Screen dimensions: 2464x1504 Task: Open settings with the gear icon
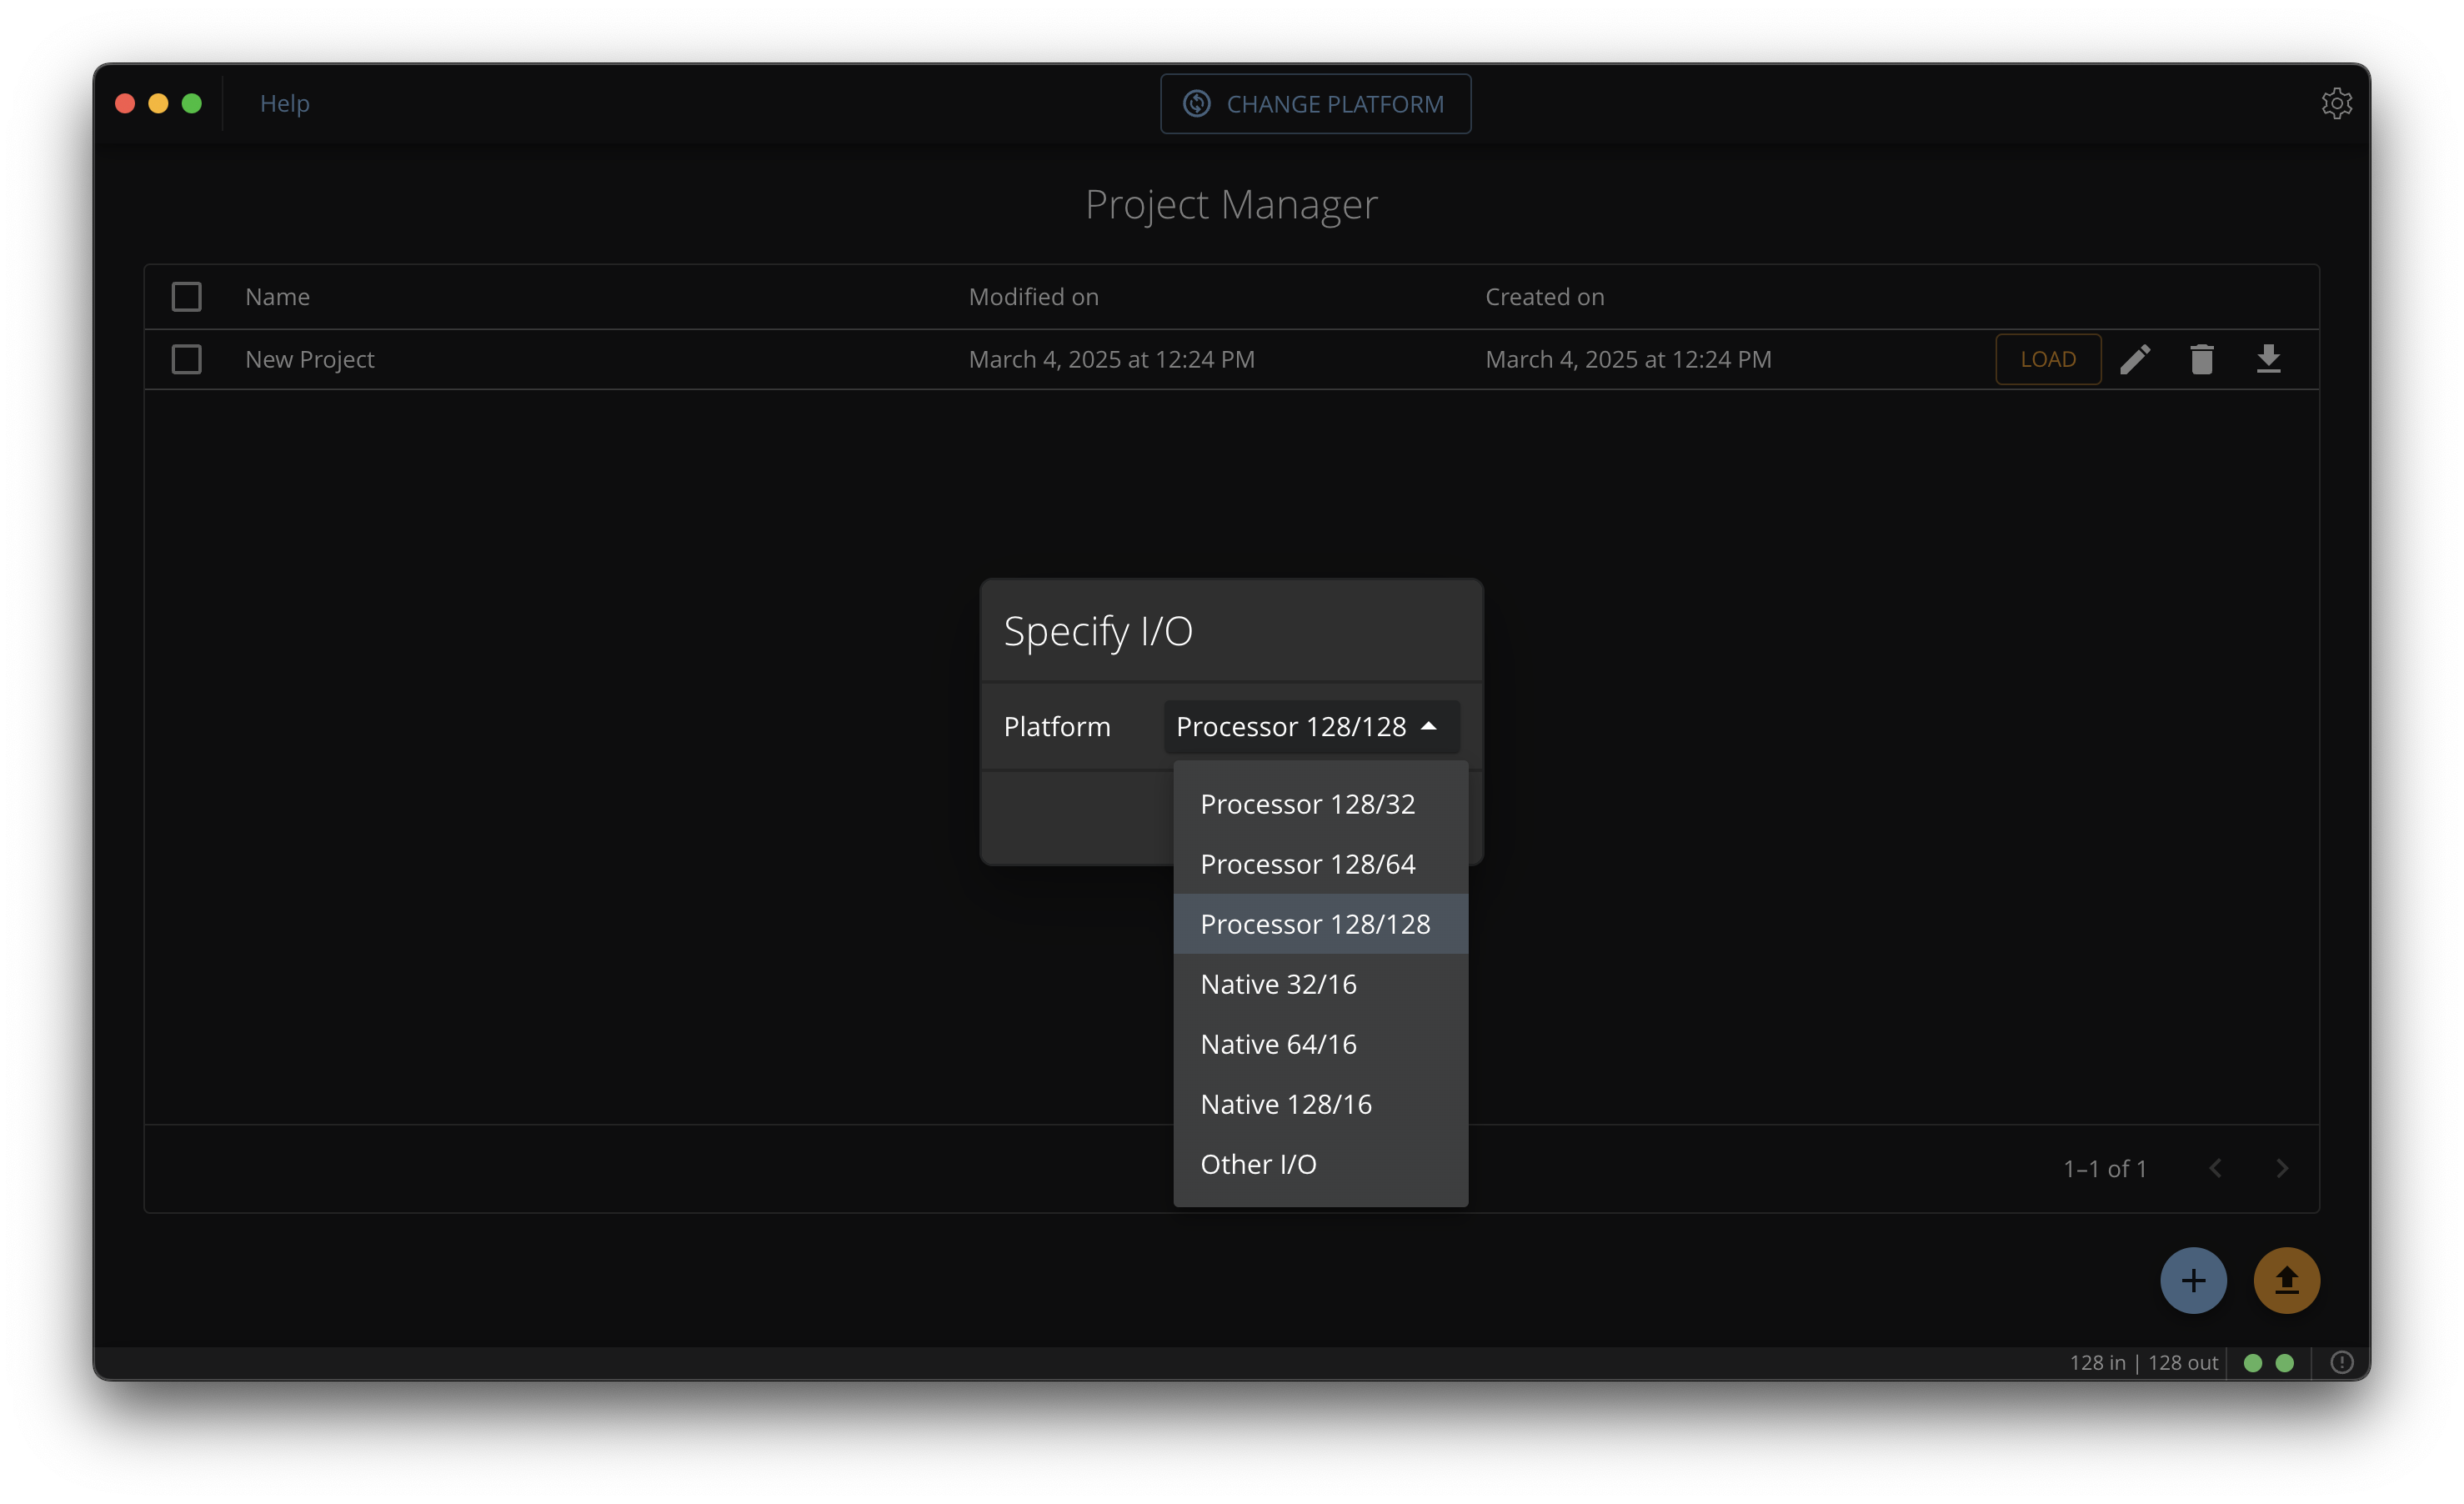click(2336, 103)
